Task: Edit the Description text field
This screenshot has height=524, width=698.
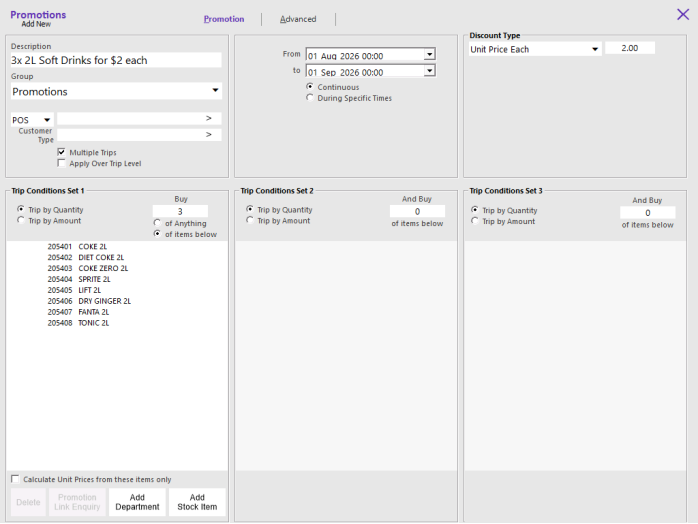Action: click(x=116, y=60)
